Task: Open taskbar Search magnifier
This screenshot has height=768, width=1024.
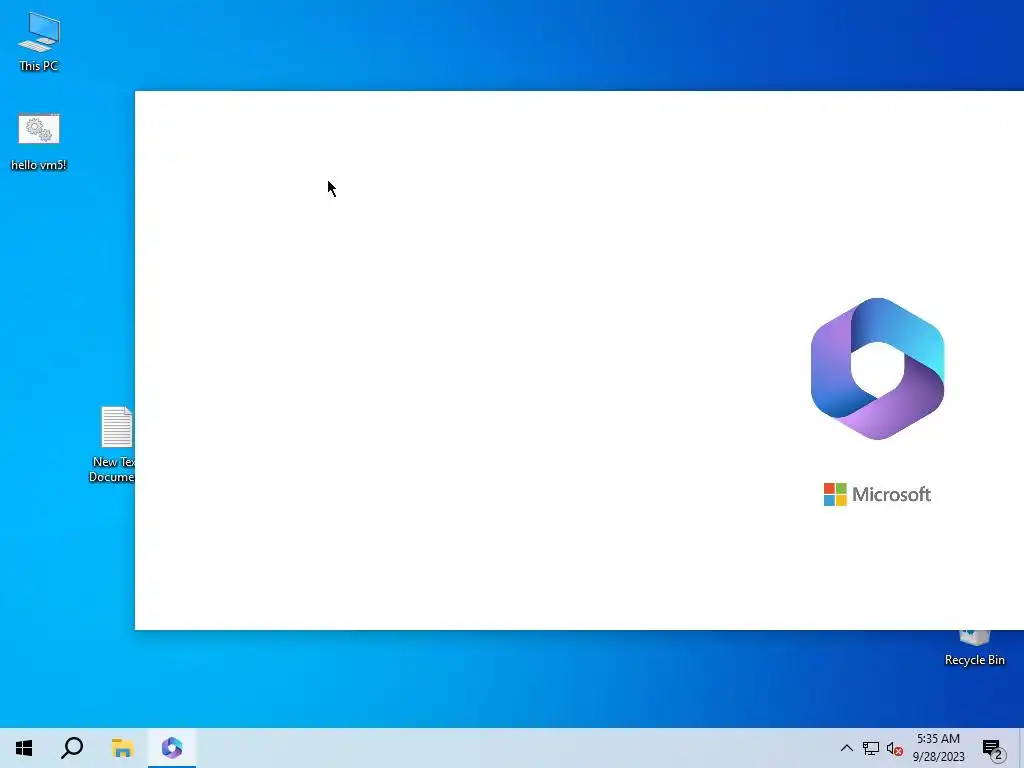Action: [x=72, y=748]
